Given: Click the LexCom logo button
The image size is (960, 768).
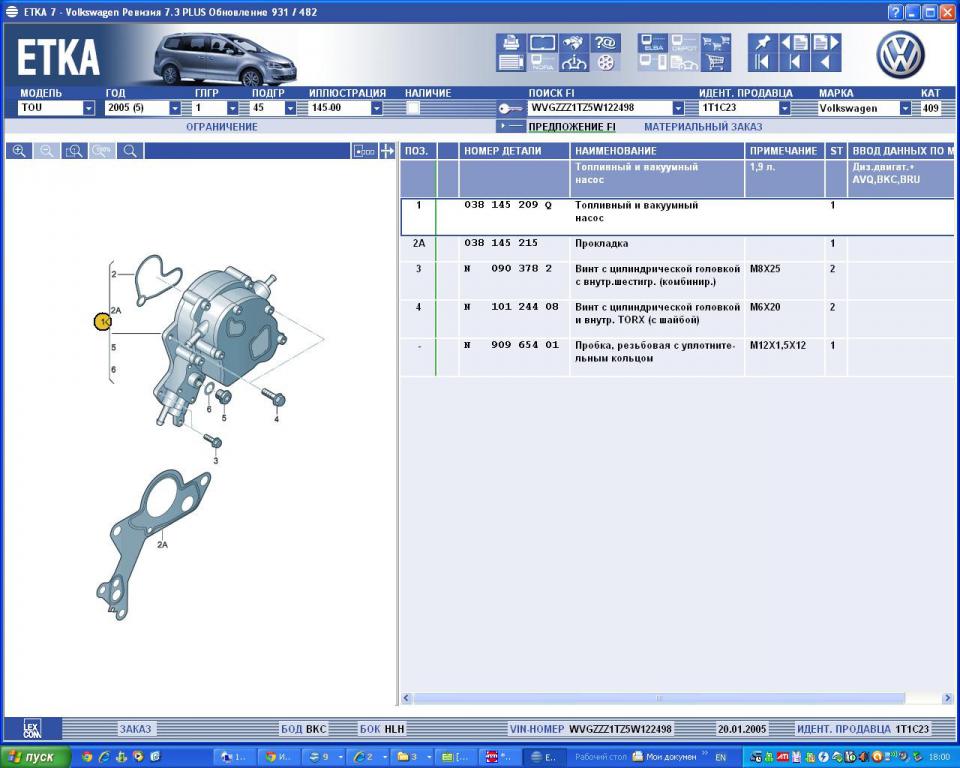Looking at the screenshot, I should tap(32, 729).
